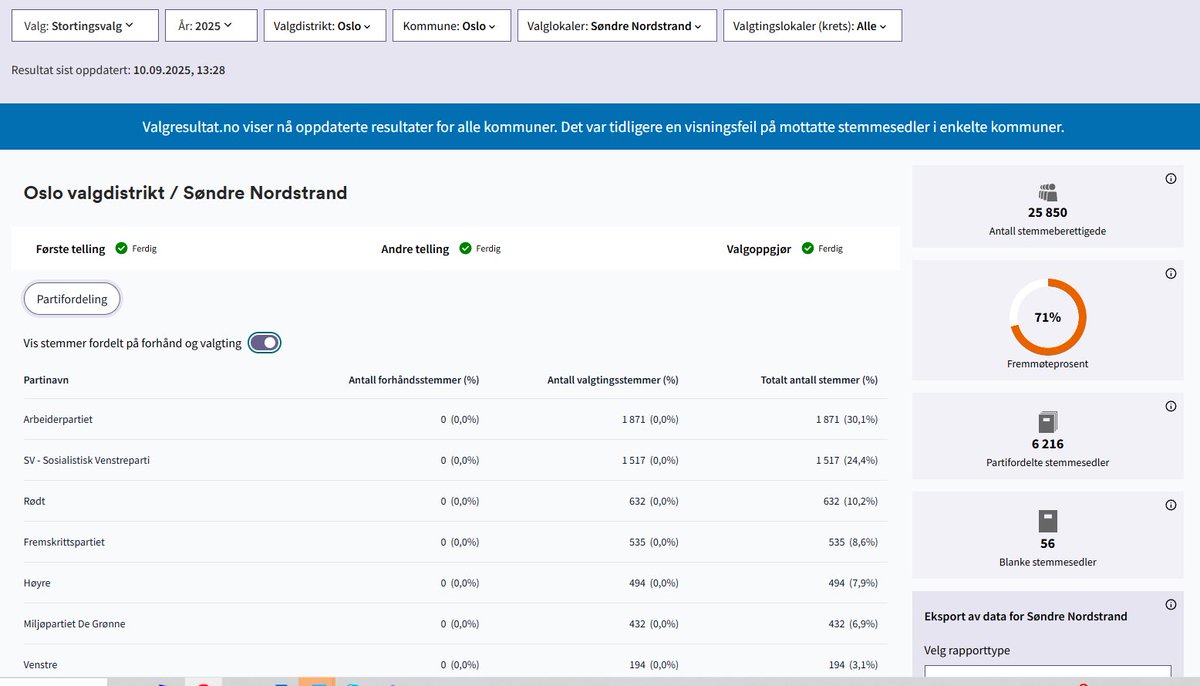Click the Partinavn column header
The image size is (1200, 686).
[46, 380]
